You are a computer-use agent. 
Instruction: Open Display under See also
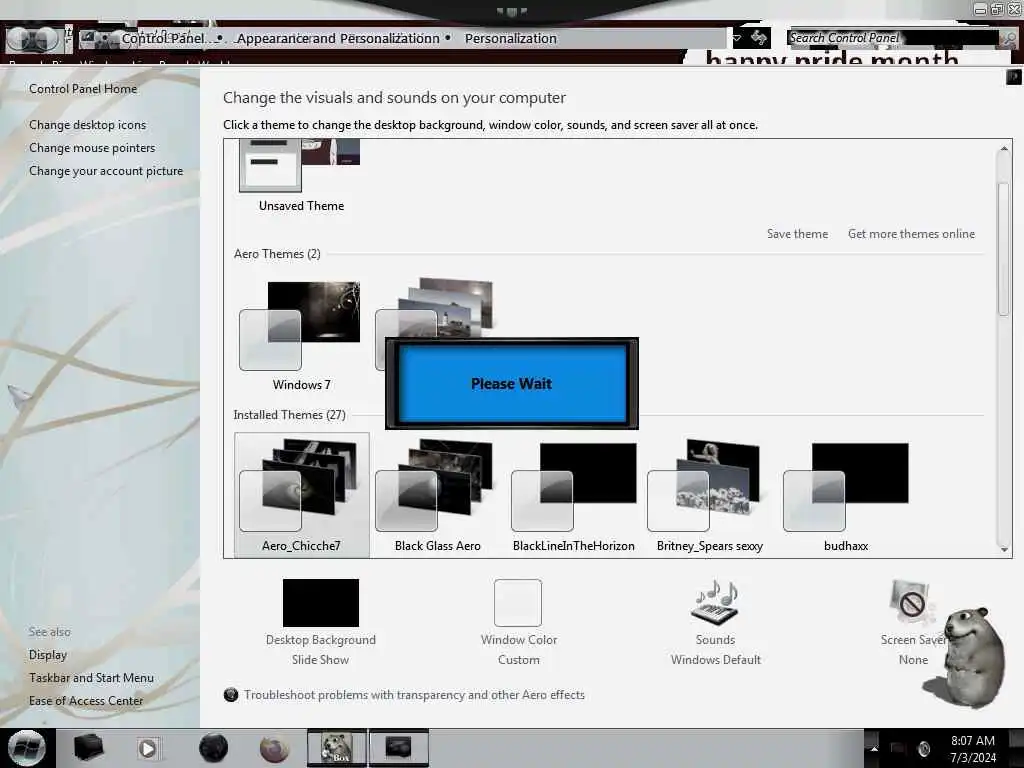pos(48,654)
